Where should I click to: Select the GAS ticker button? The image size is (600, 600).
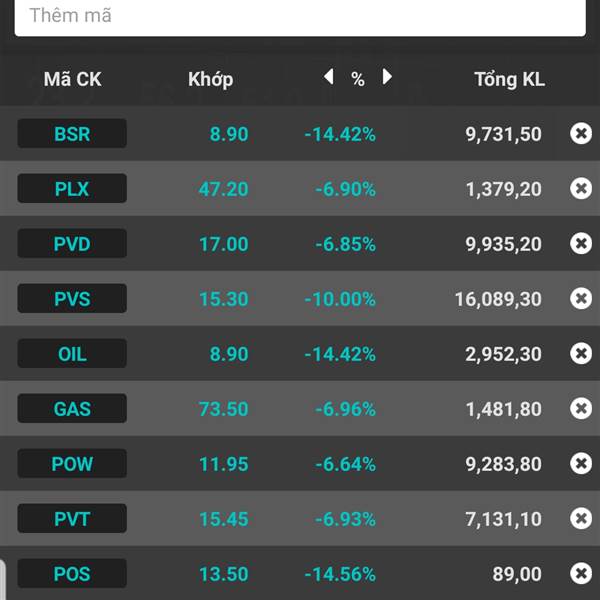click(x=72, y=408)
